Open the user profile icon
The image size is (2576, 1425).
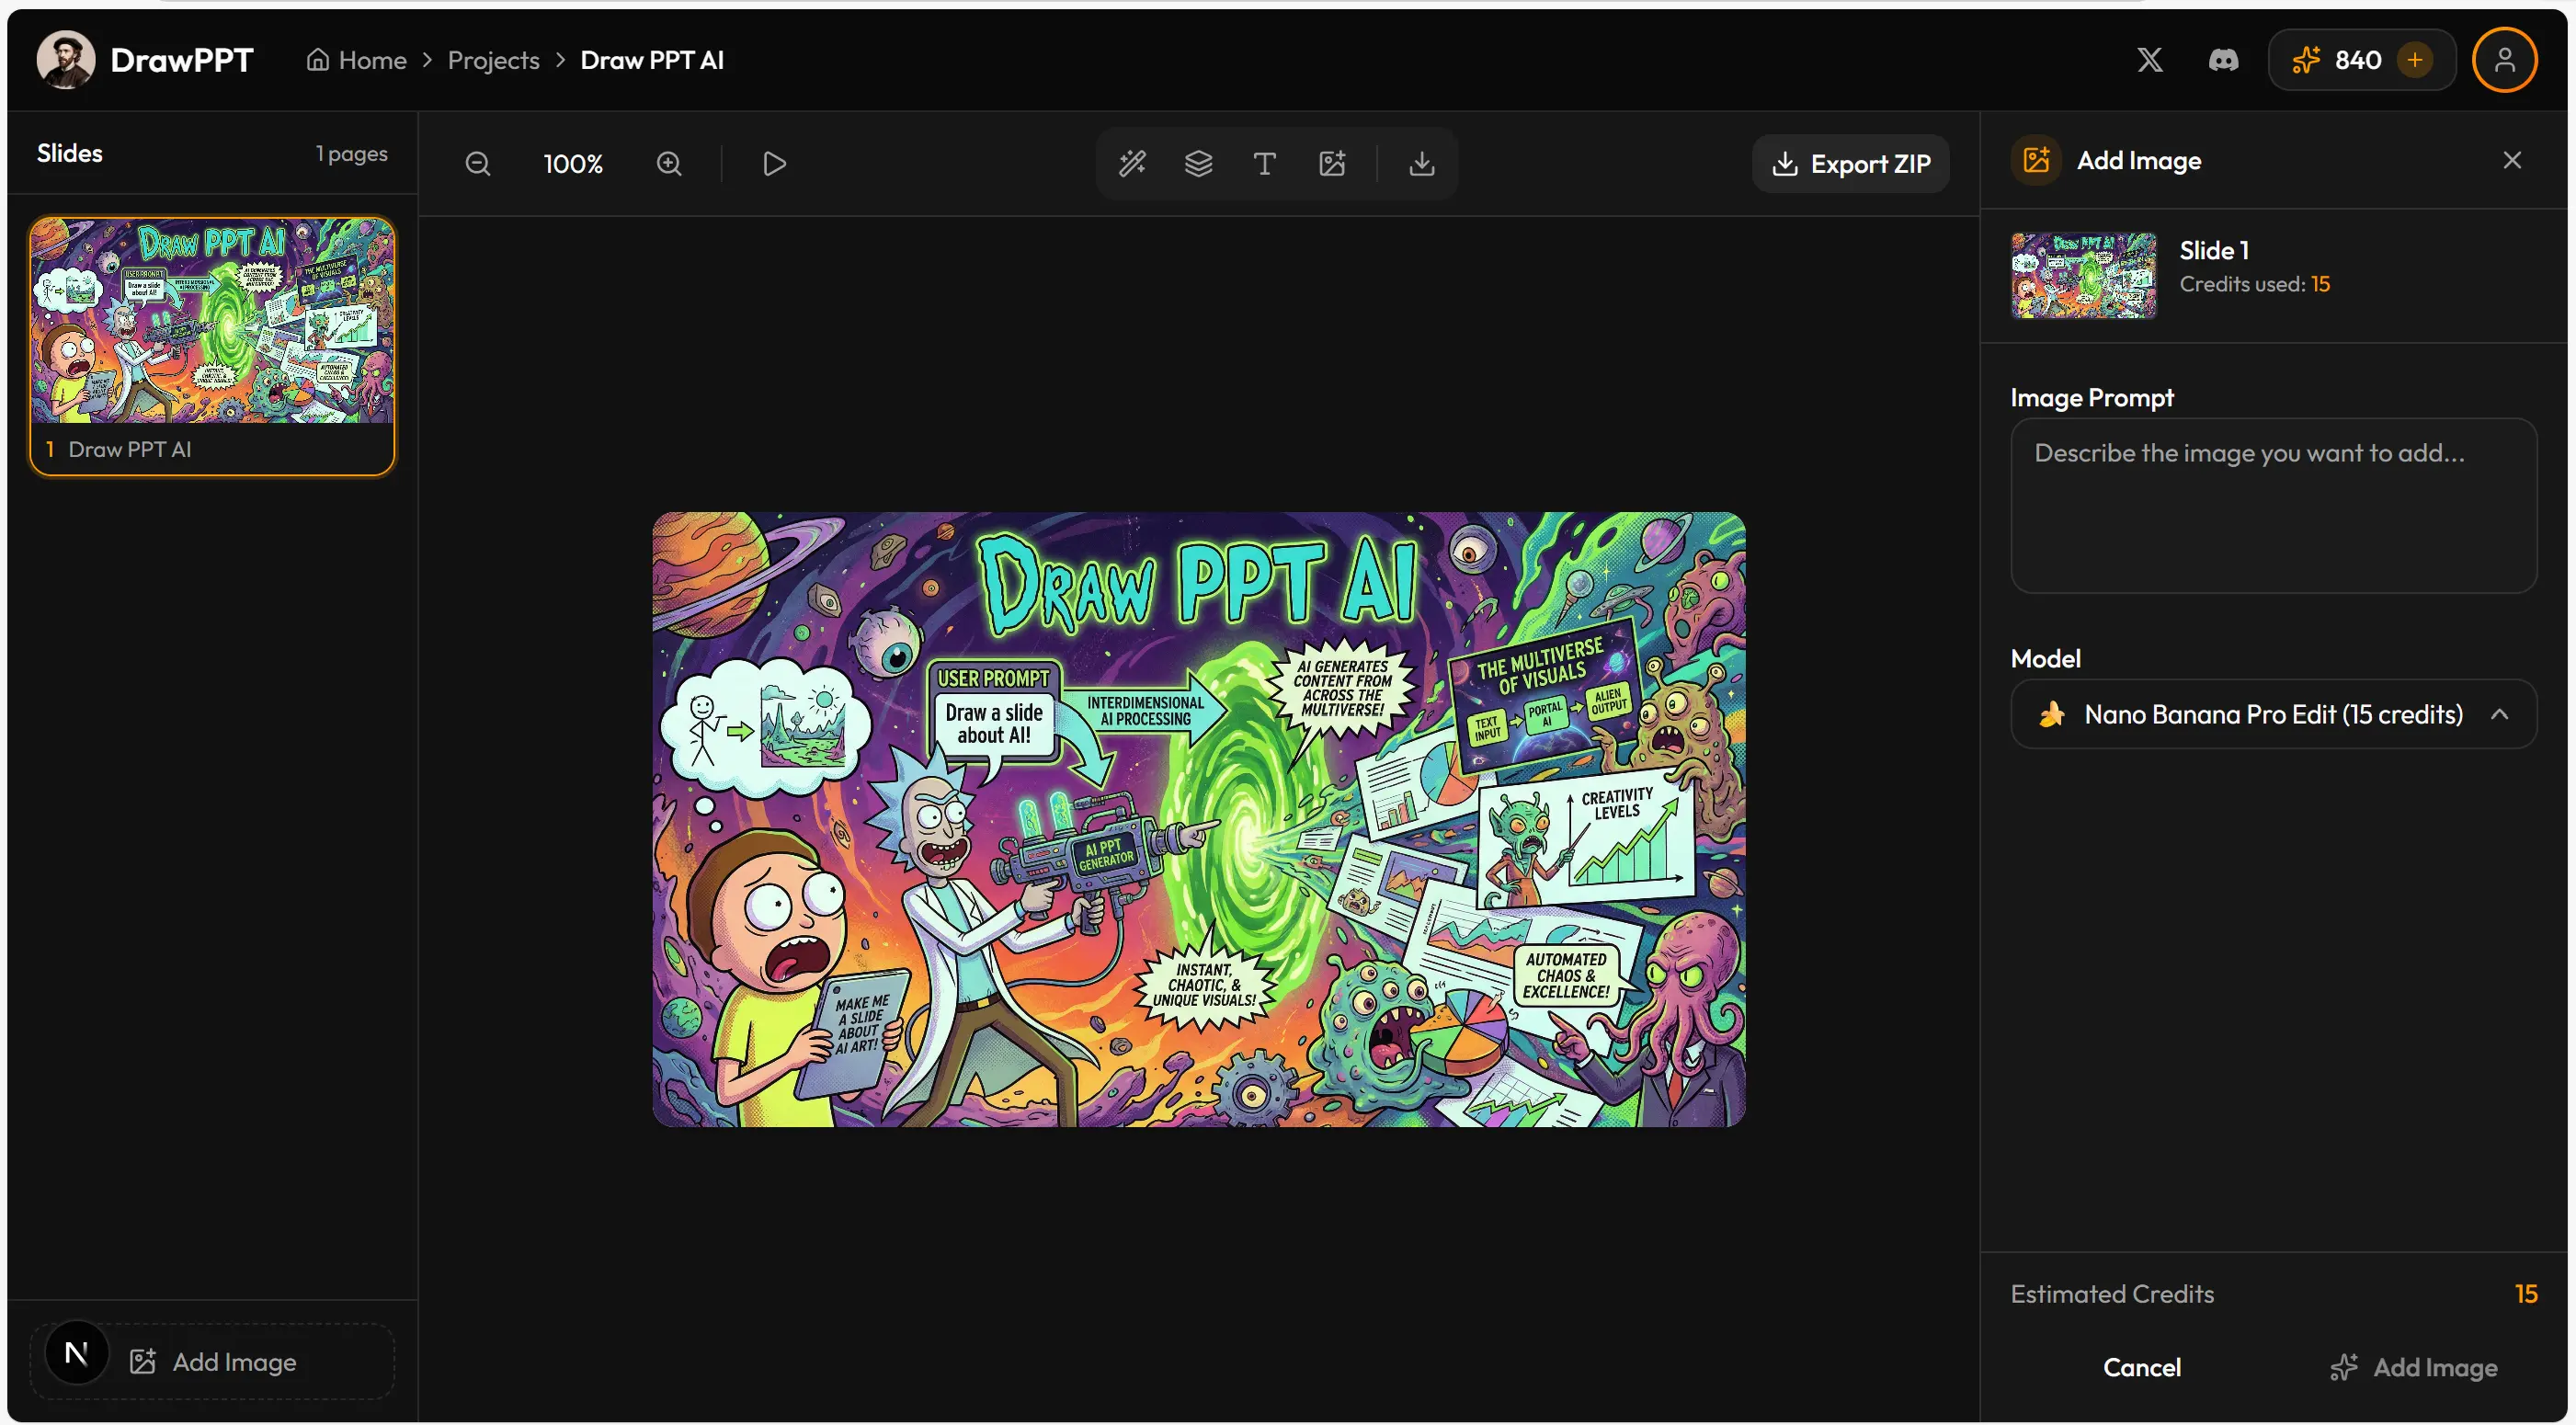pos(2504,60)
